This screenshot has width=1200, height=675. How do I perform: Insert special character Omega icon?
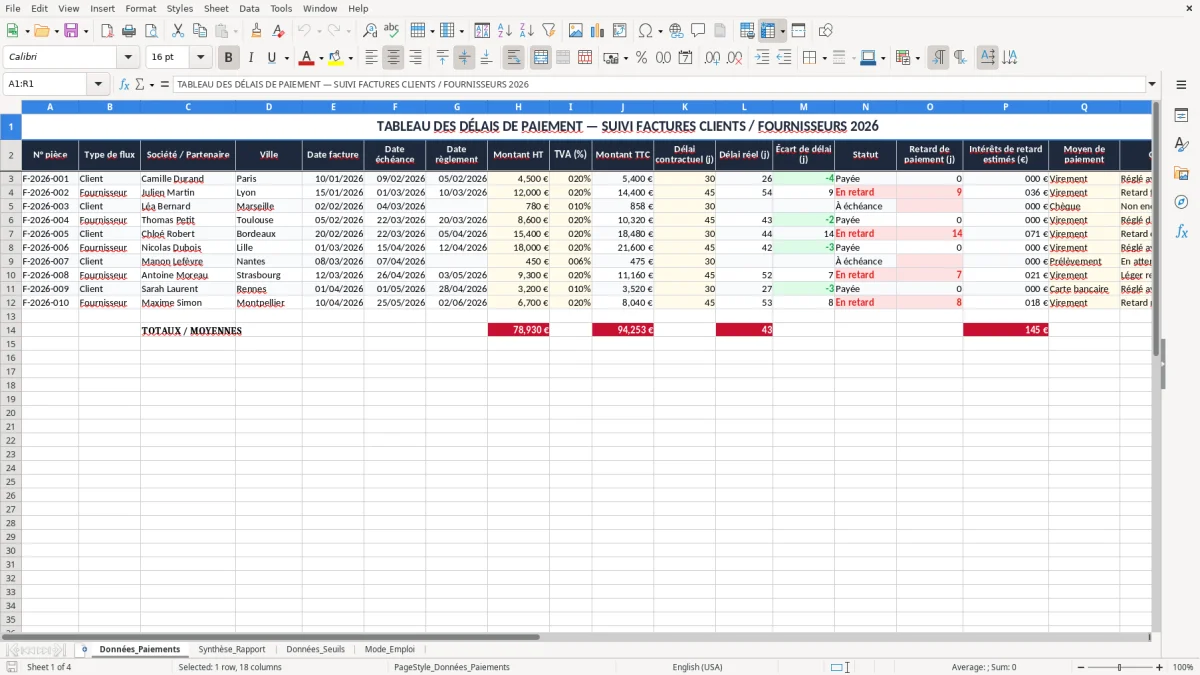(645, 31)
